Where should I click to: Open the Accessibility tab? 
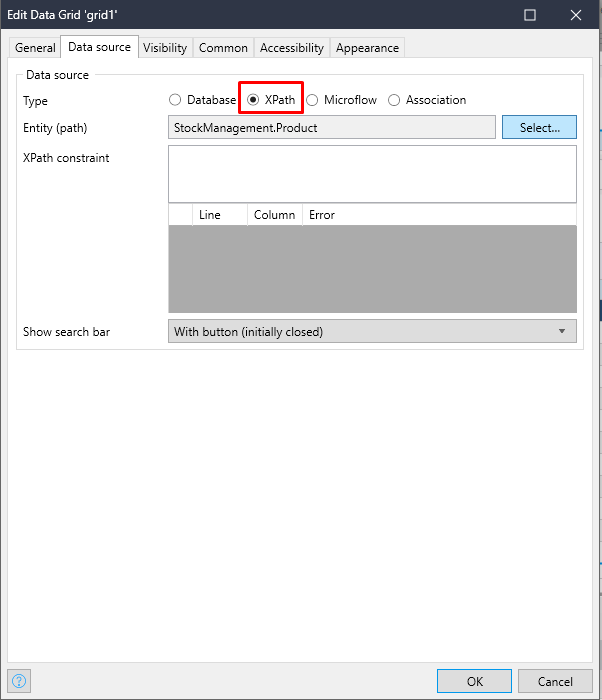(292, 48)
